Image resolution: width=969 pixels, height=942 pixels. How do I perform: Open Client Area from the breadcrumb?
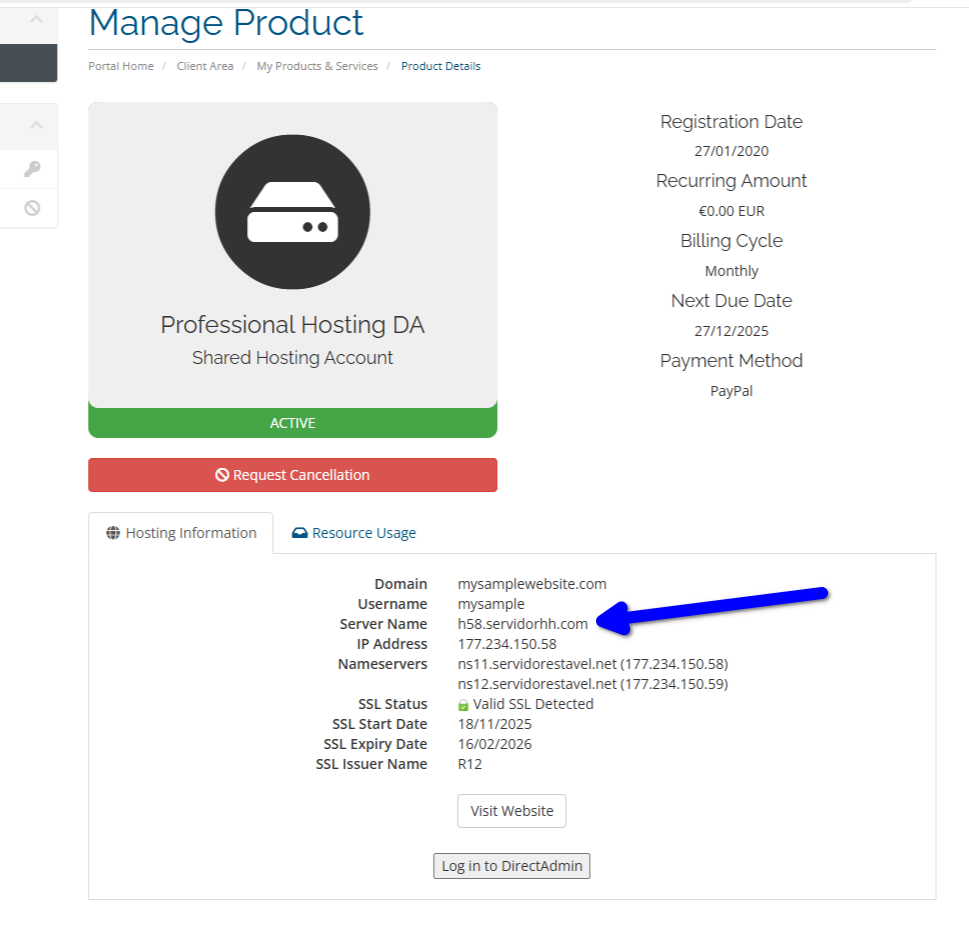(204, 65)
